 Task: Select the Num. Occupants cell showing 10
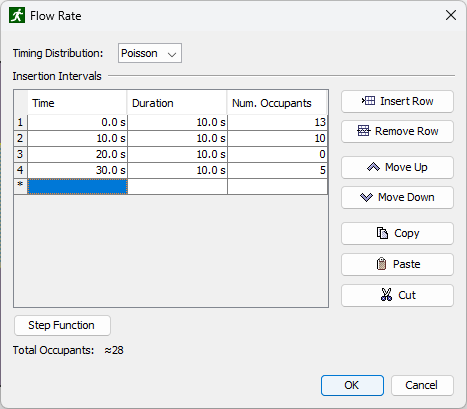[277, 138]
